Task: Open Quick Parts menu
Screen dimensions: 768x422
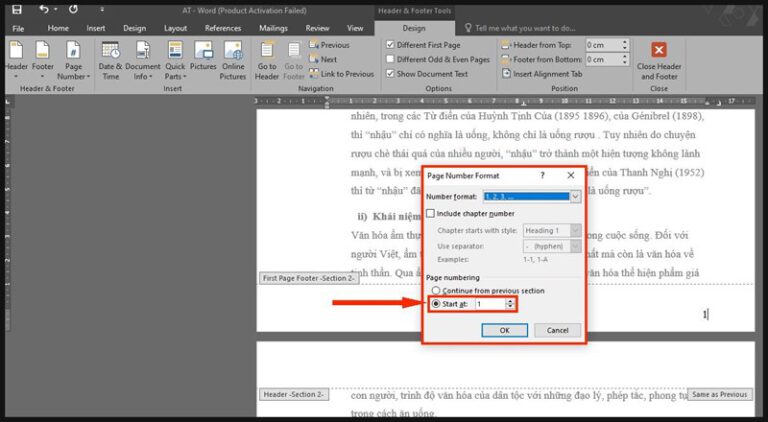Action: [x=175, y=61]
